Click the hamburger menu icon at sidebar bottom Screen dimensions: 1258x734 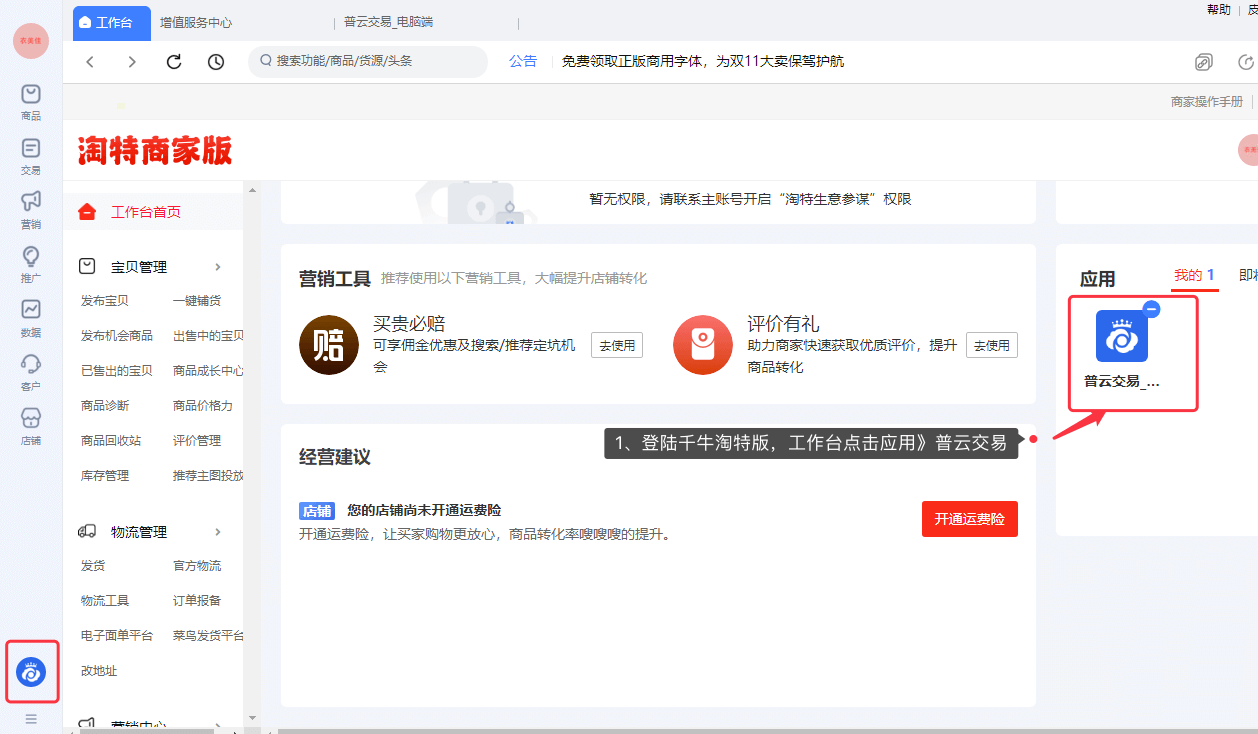click(x=31, y=719)
